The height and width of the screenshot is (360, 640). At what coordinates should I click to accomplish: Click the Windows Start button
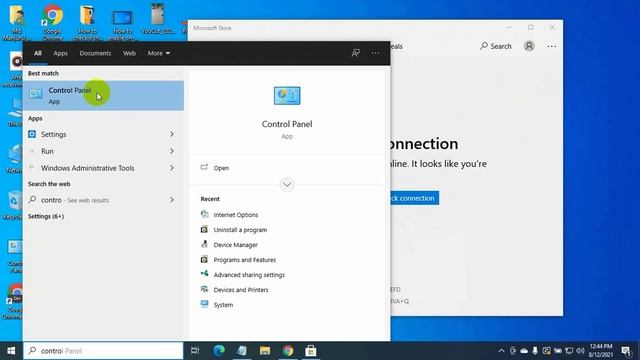11,351
